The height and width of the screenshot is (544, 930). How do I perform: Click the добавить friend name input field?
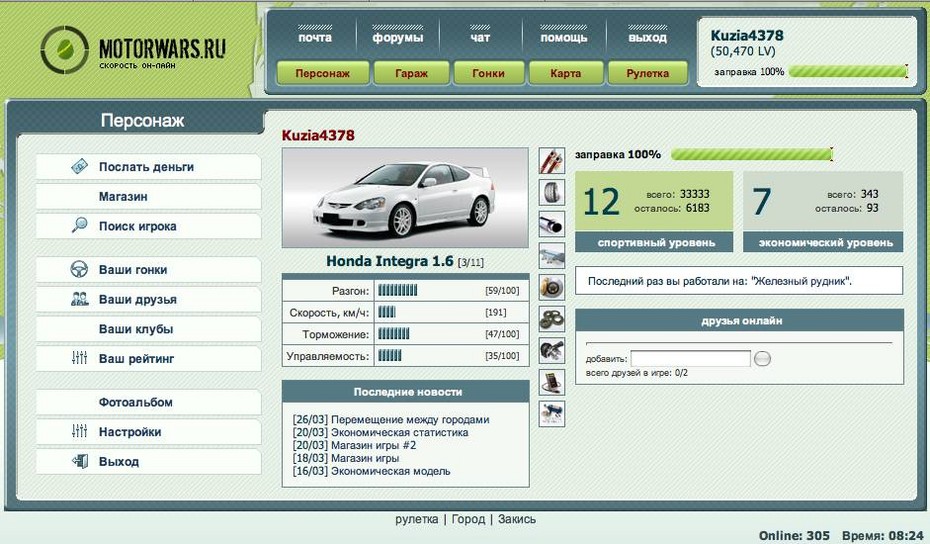(x=690, y=358)
